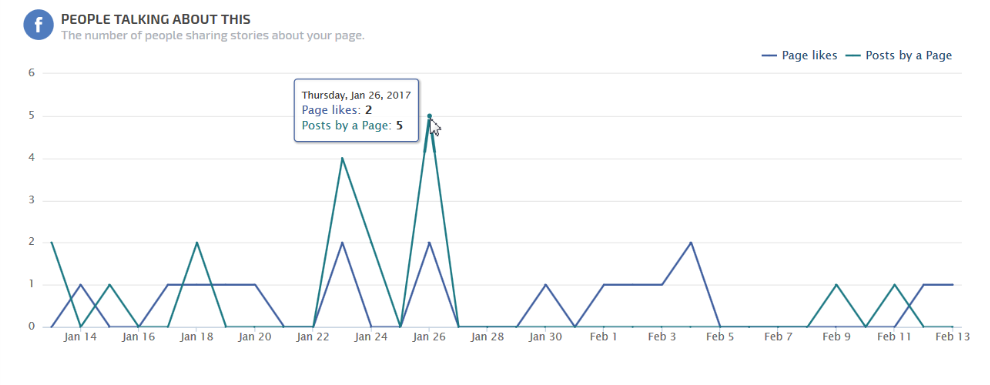Click the Posts by a Page peak on Jan 18
The width and height of the screenshot is (990, 385).
(197, 242)
